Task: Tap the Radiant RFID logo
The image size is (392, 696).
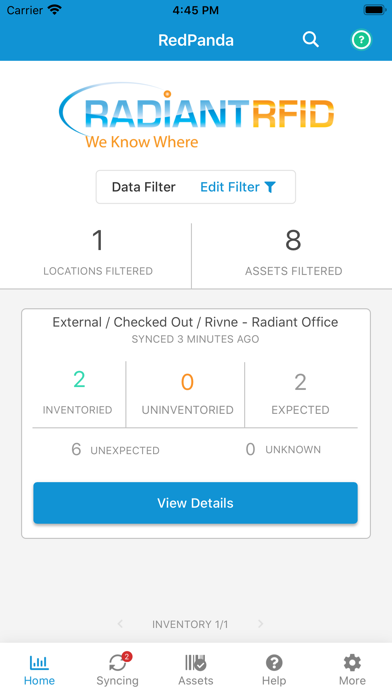Action: (x=196, y=116)
